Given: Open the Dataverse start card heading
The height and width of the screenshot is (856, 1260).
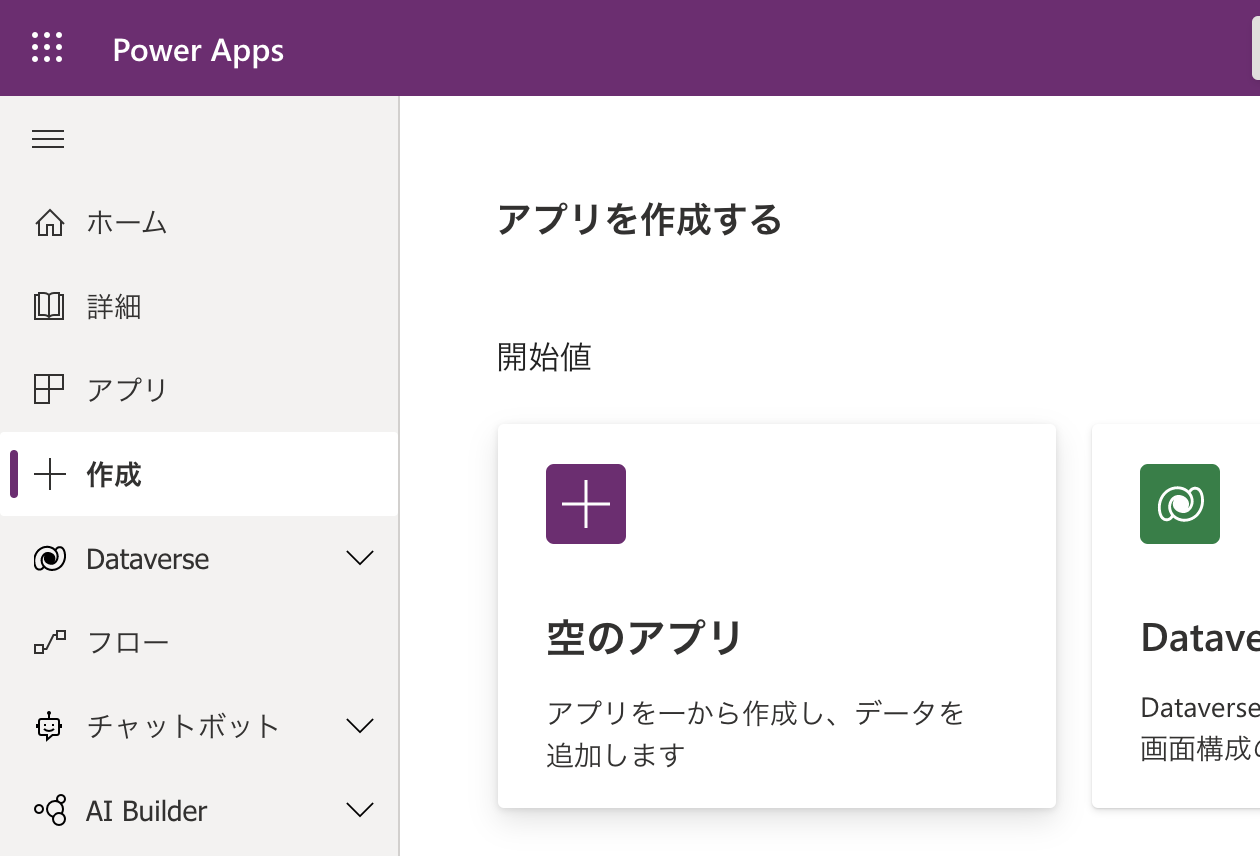Looking at the screenshot, I should (1199, 638).
